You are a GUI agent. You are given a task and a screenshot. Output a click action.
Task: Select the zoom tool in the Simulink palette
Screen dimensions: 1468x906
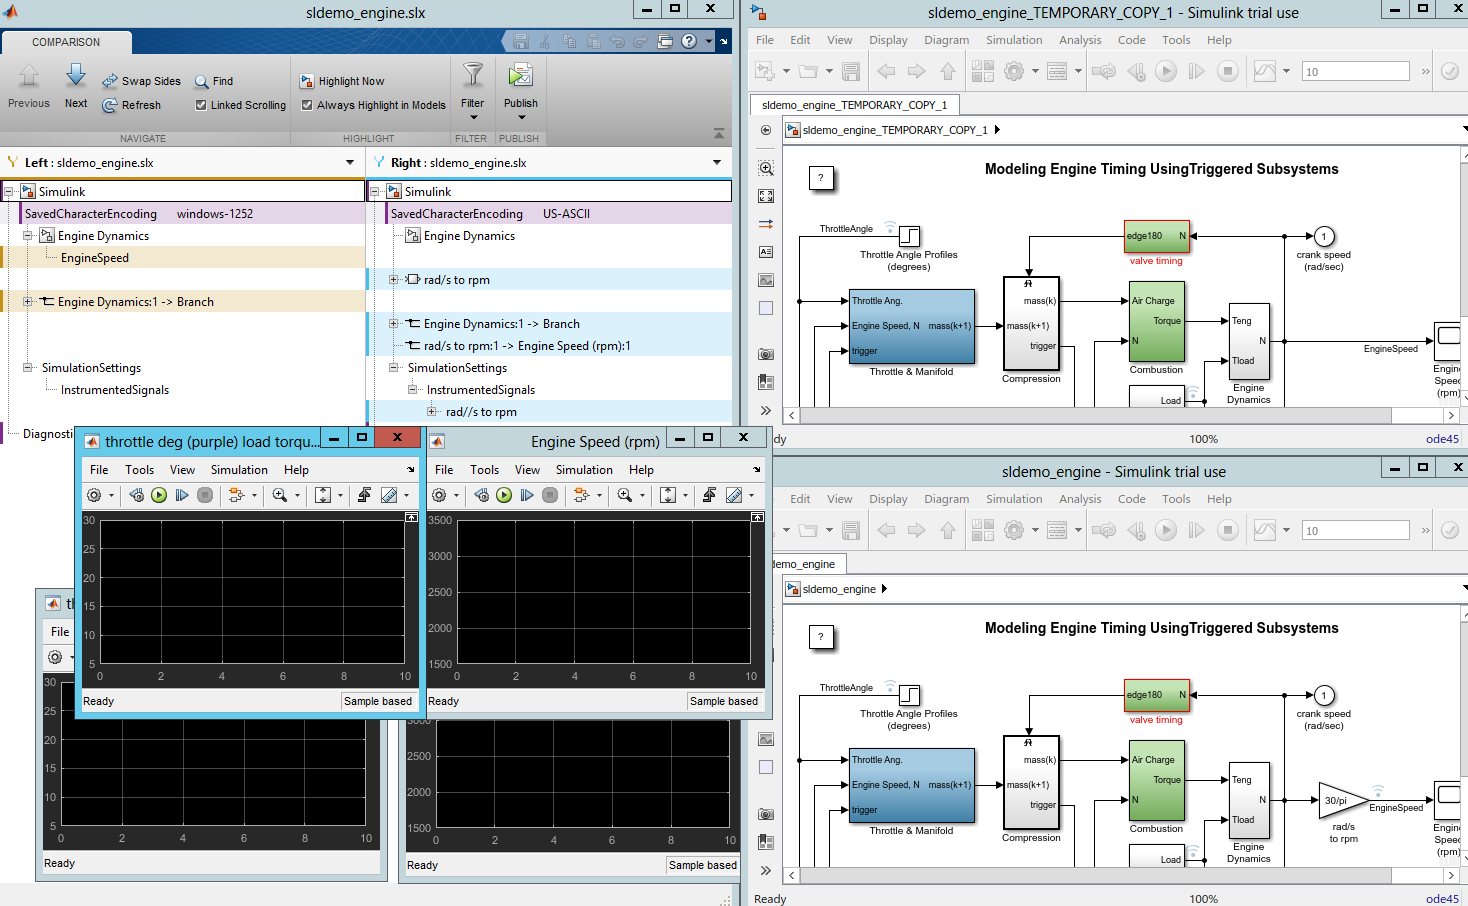pyautogui.click(x=765, y=168)
